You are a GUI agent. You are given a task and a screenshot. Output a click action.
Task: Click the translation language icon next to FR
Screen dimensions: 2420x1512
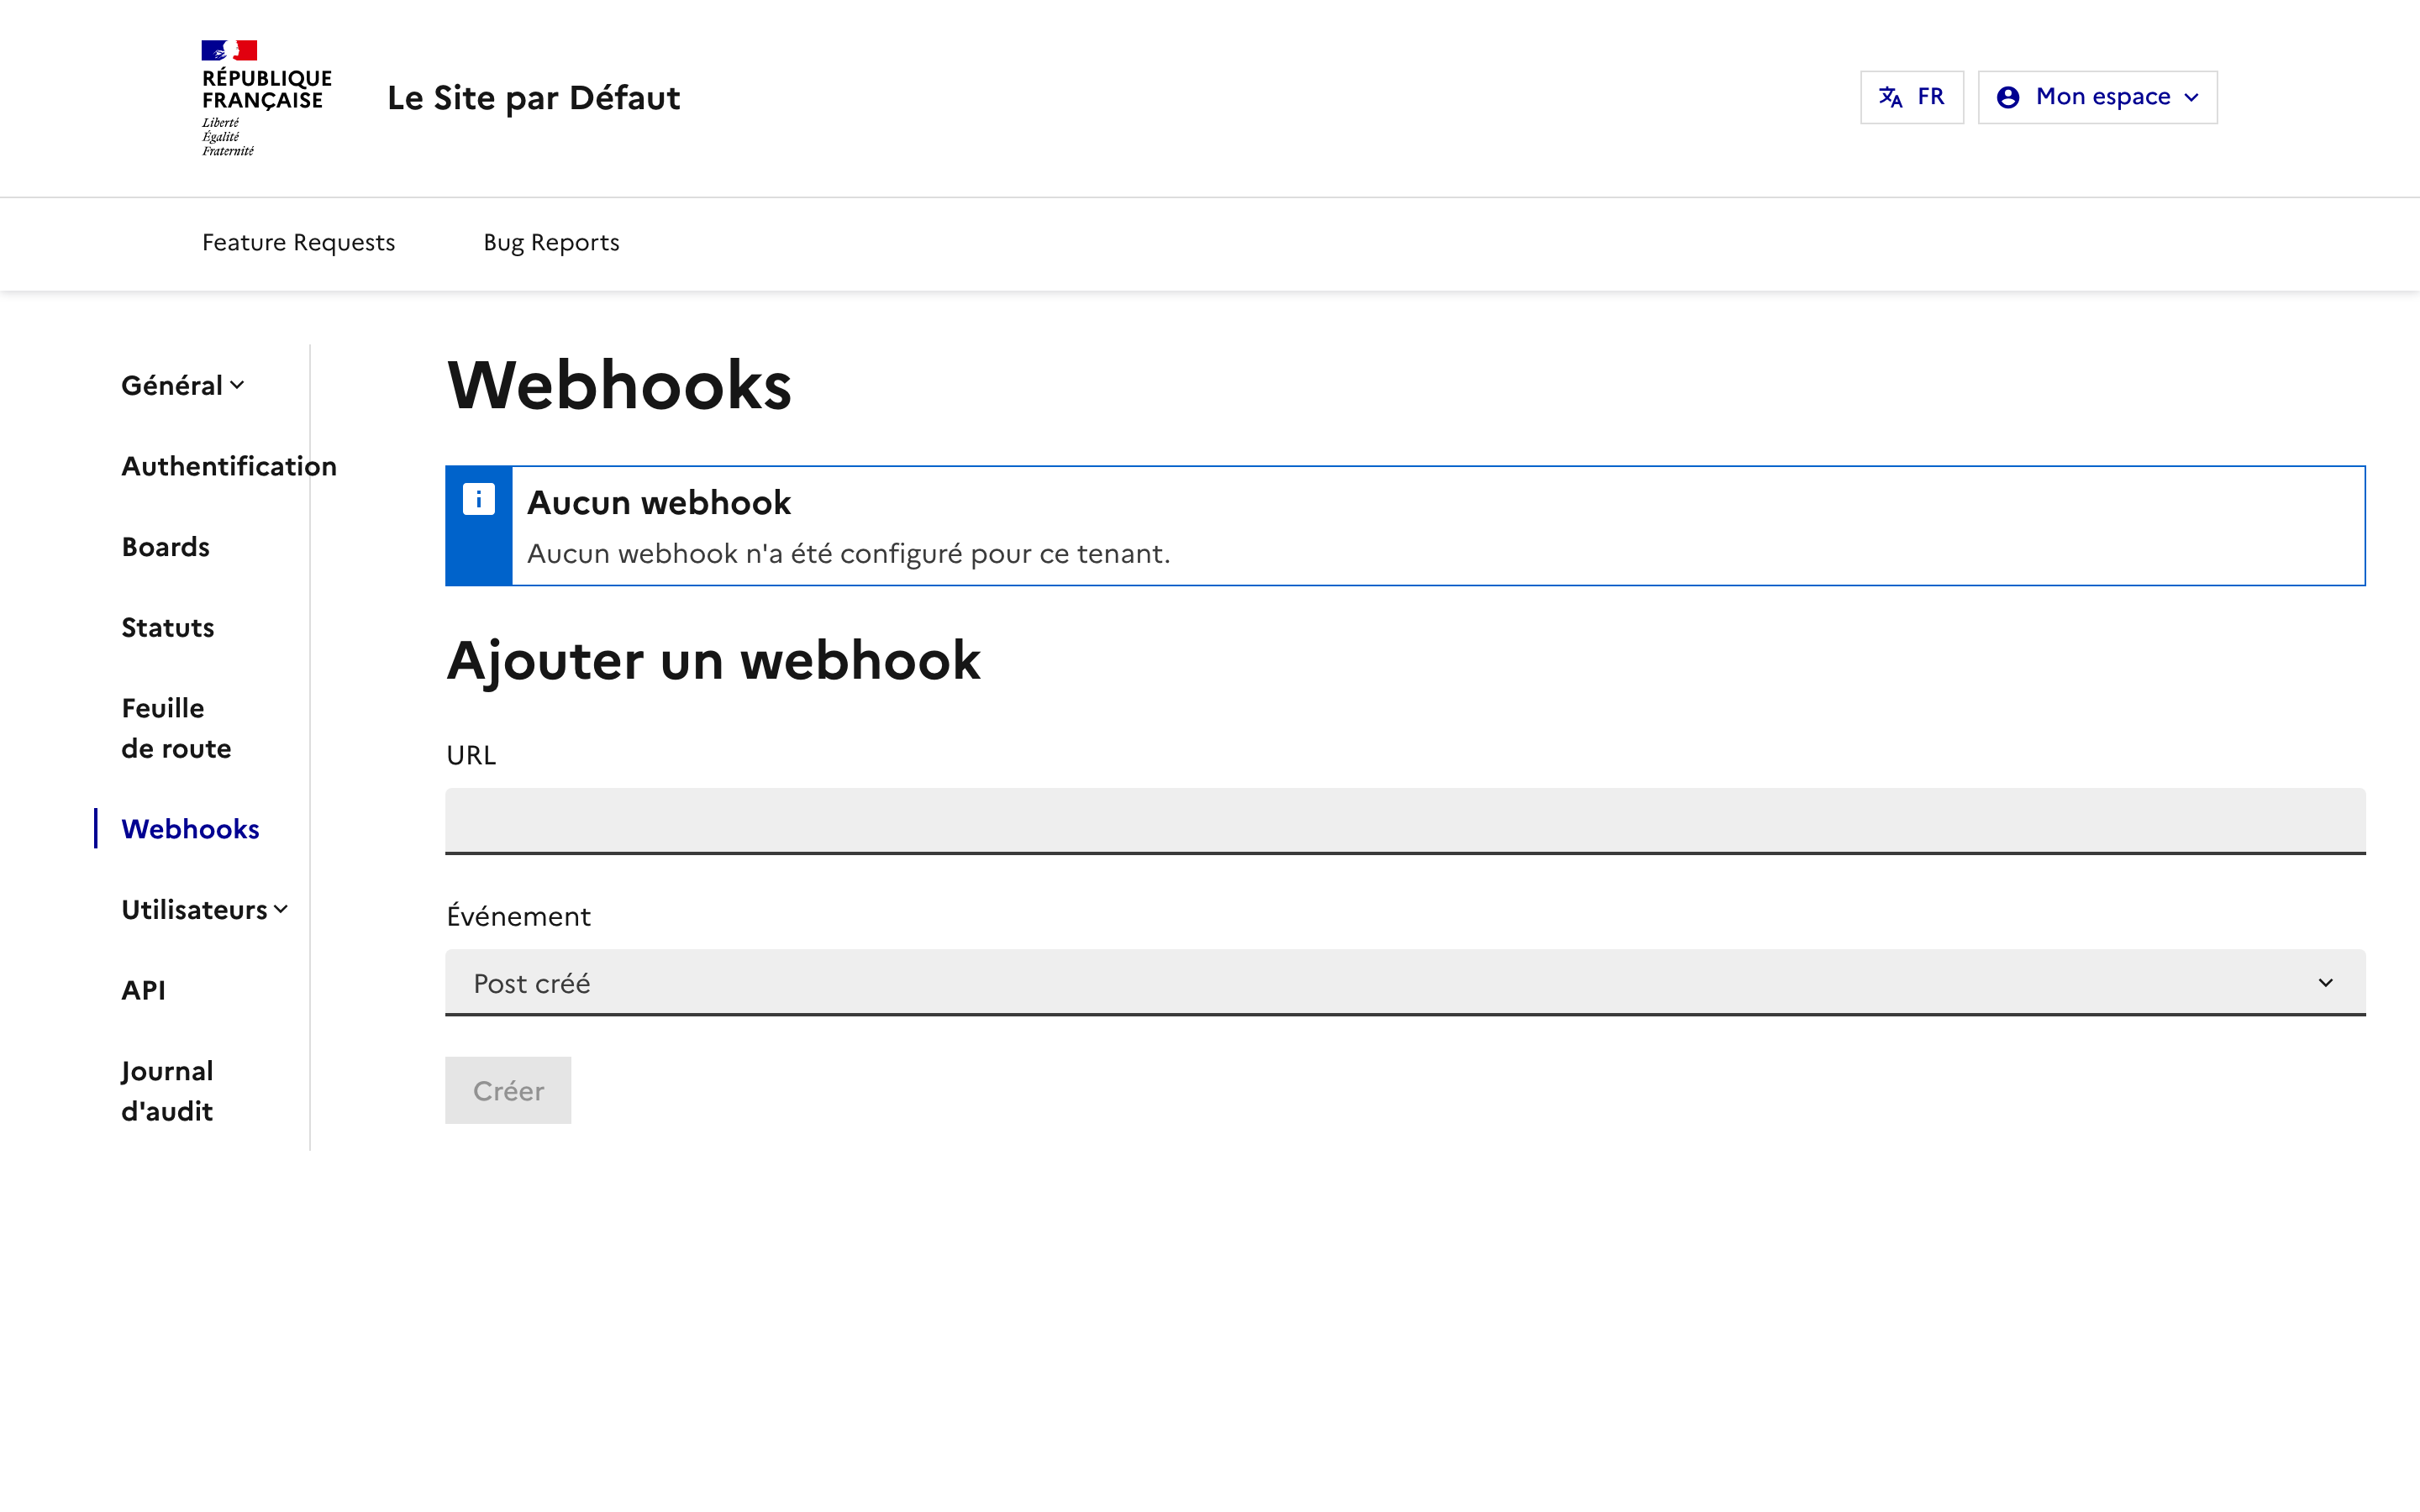click(1890, 96)
